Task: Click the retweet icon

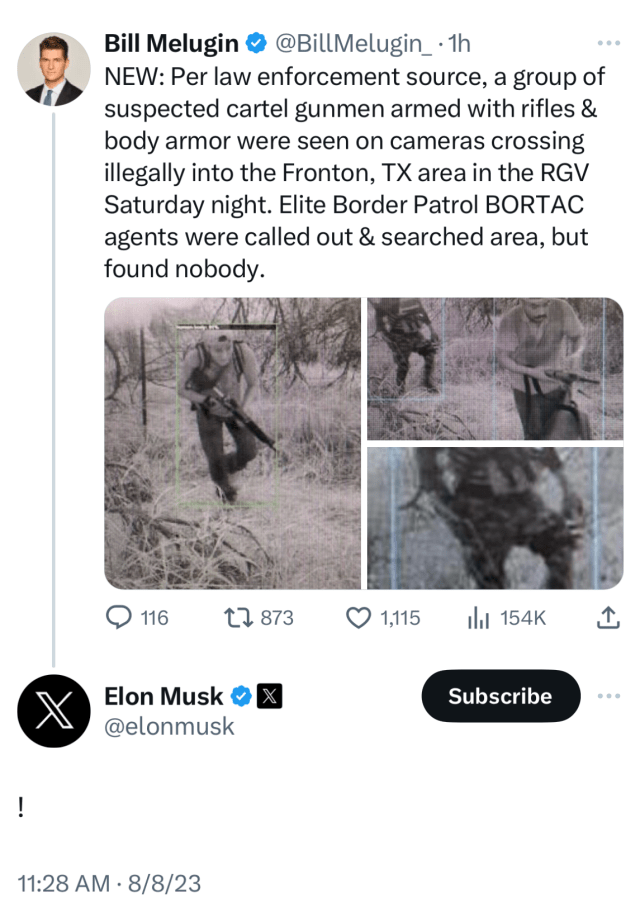Action: click(x=238, y=617)
